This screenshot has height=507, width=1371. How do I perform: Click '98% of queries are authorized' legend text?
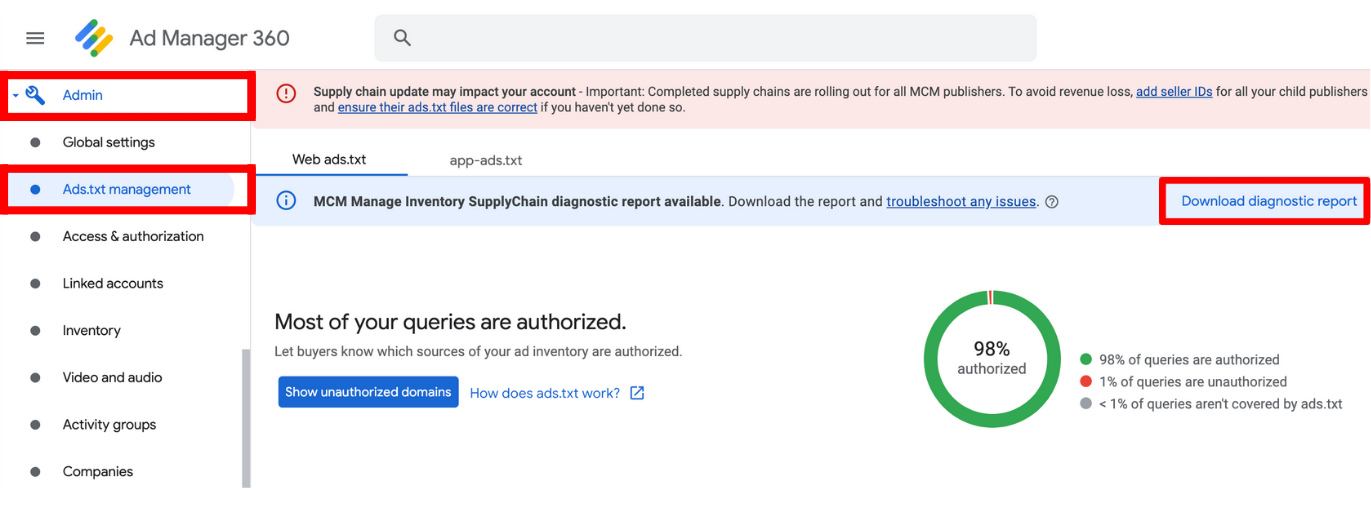1189,359
